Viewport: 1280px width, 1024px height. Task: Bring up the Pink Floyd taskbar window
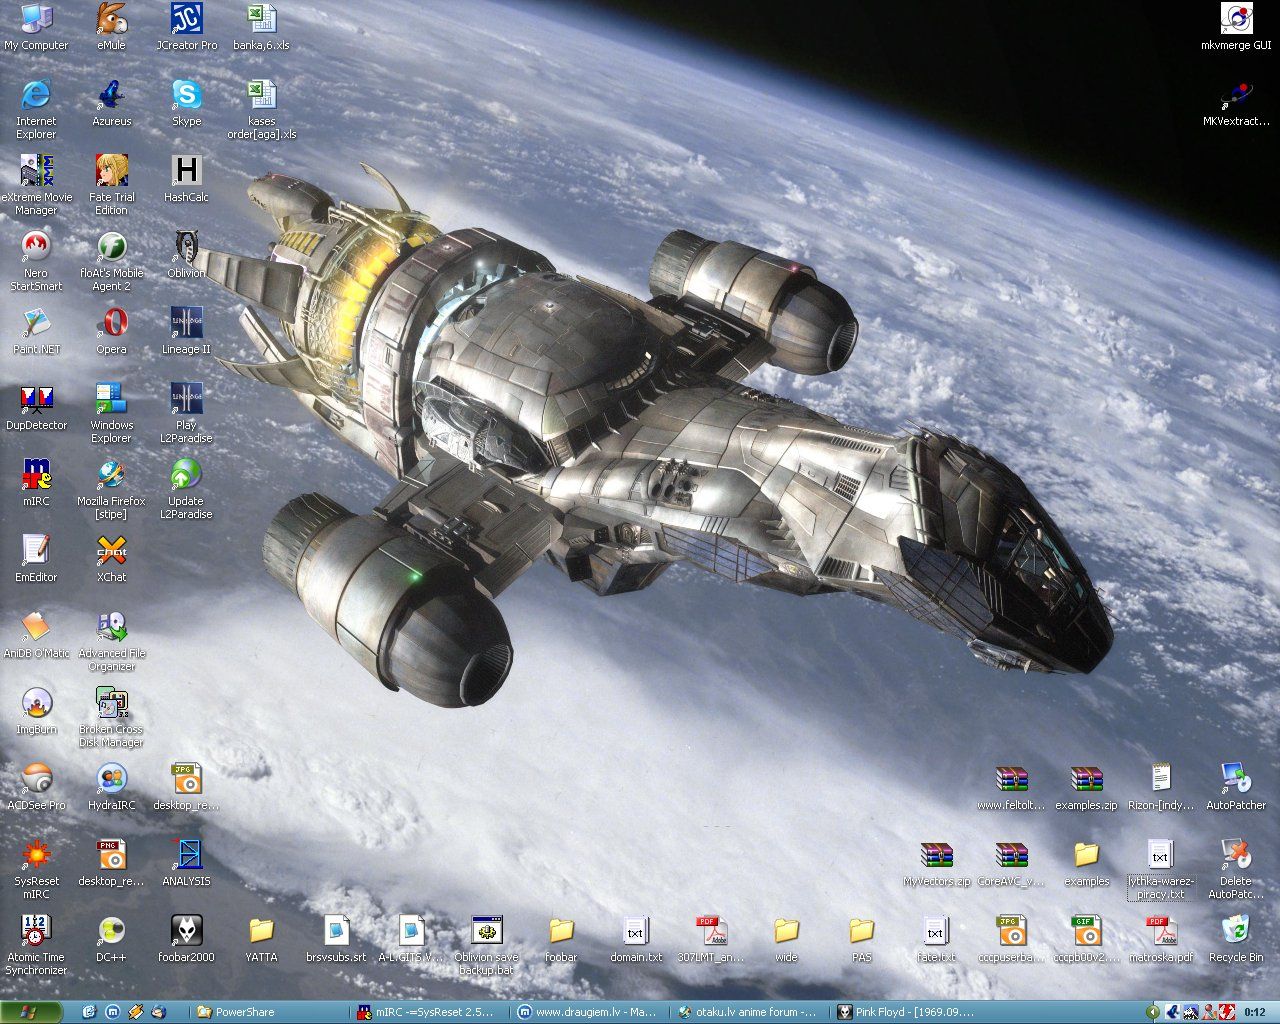911,1012
